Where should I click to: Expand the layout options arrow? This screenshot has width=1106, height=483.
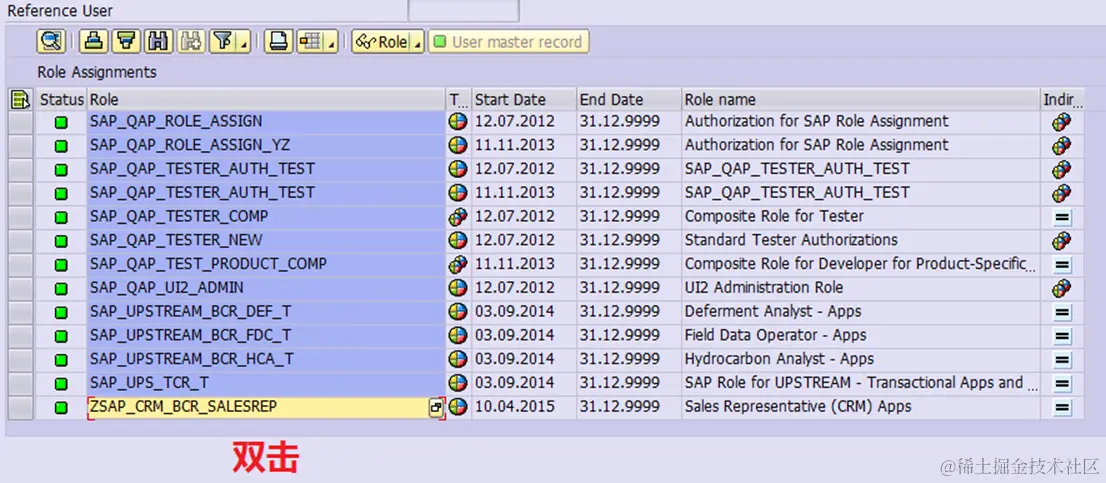(x=332, y=45)
